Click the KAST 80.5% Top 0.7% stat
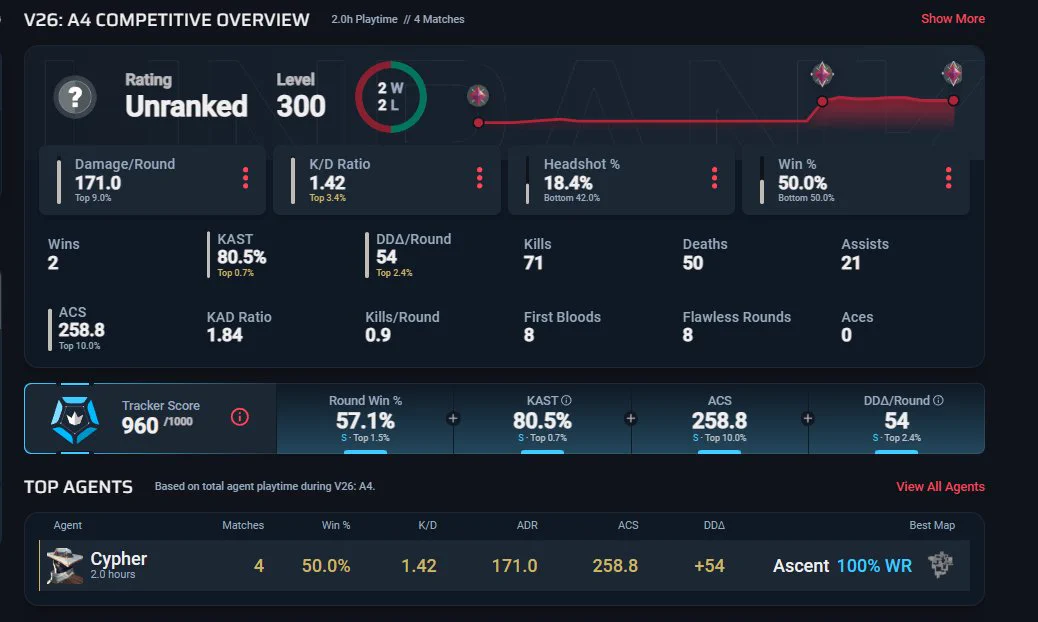The height and width of the screenshot is (622, 1038). pyautogui.click(x=238, y=255)
